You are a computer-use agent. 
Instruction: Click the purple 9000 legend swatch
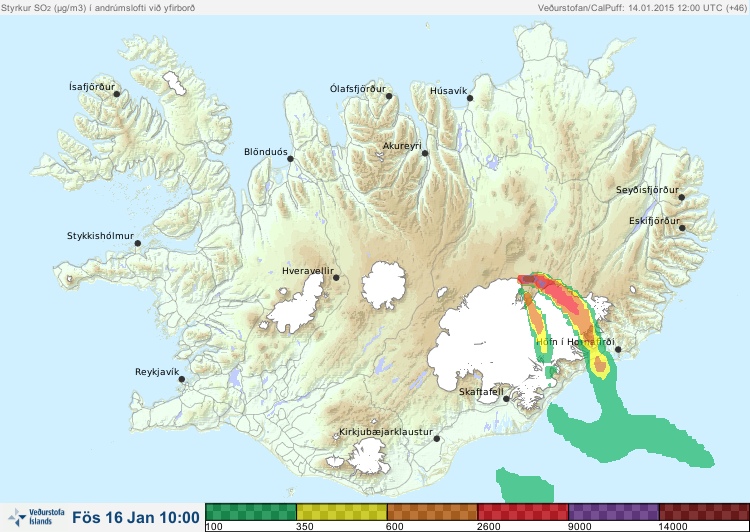[614, 512]
